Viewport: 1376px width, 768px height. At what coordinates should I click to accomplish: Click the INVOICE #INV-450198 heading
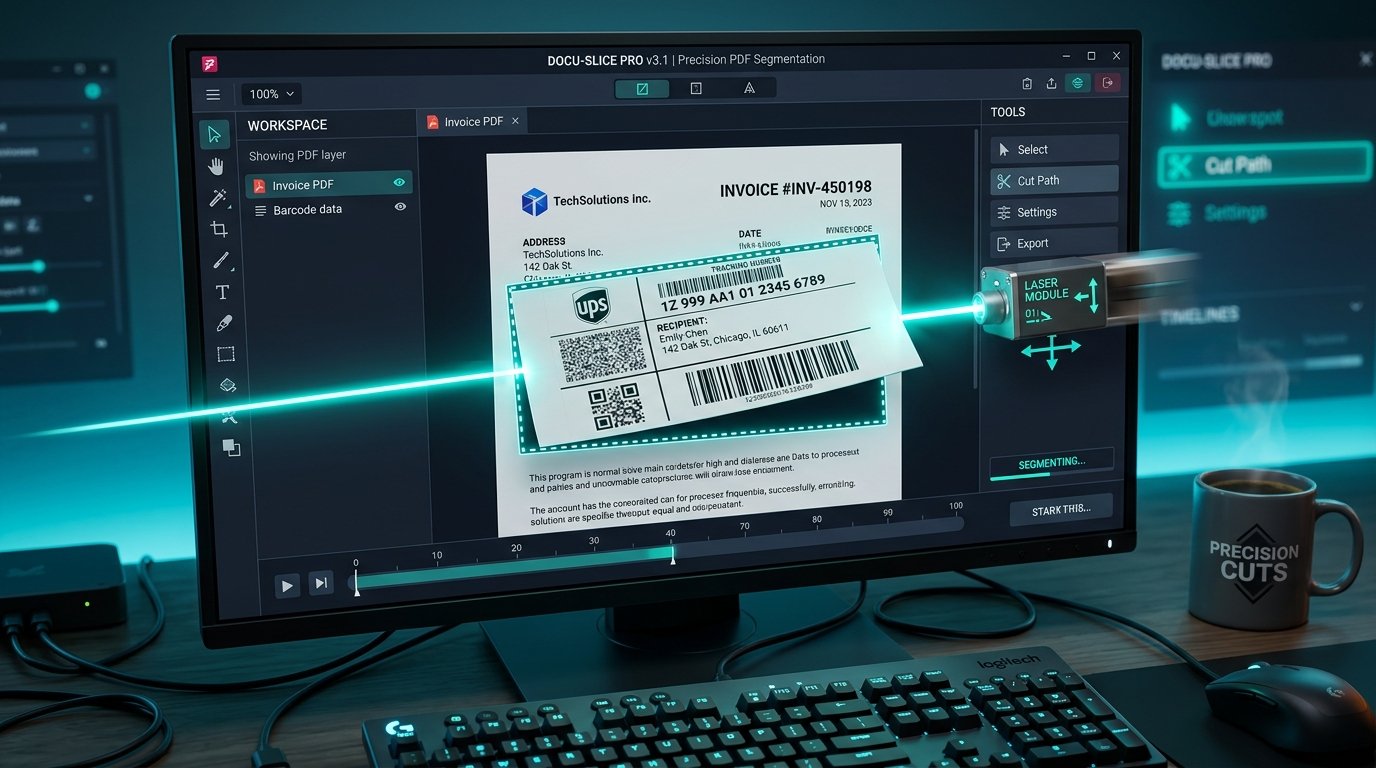point(795,187)
